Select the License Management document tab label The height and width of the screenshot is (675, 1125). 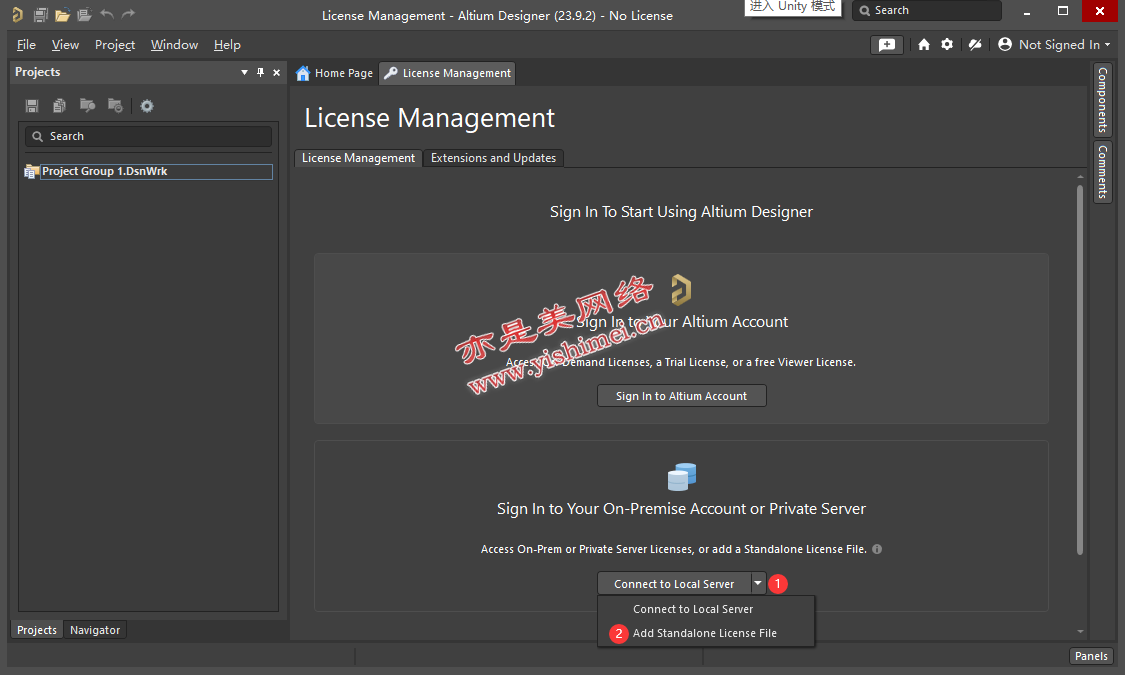click(x=457, y=73)
